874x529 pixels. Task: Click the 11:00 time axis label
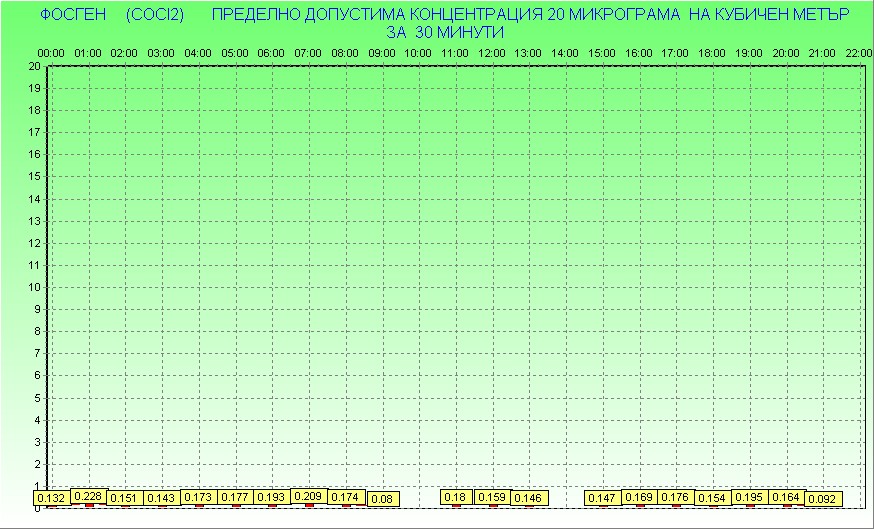coord(455,54)
